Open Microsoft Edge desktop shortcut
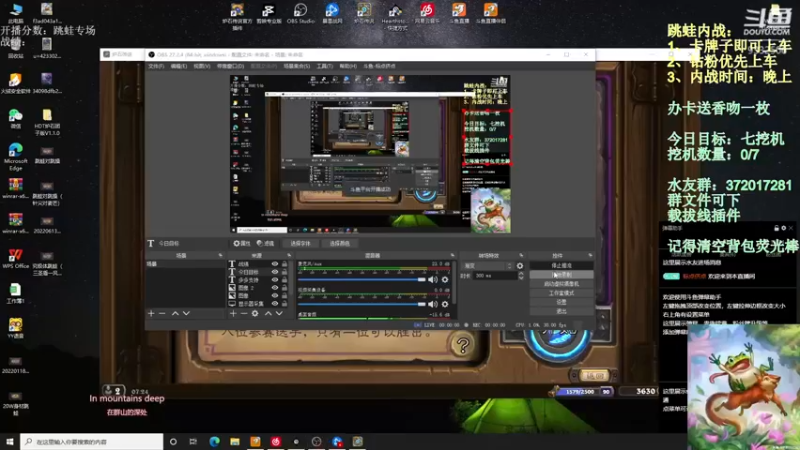The height and width of the screenshot is (450, 800). [x=15, y=157]
